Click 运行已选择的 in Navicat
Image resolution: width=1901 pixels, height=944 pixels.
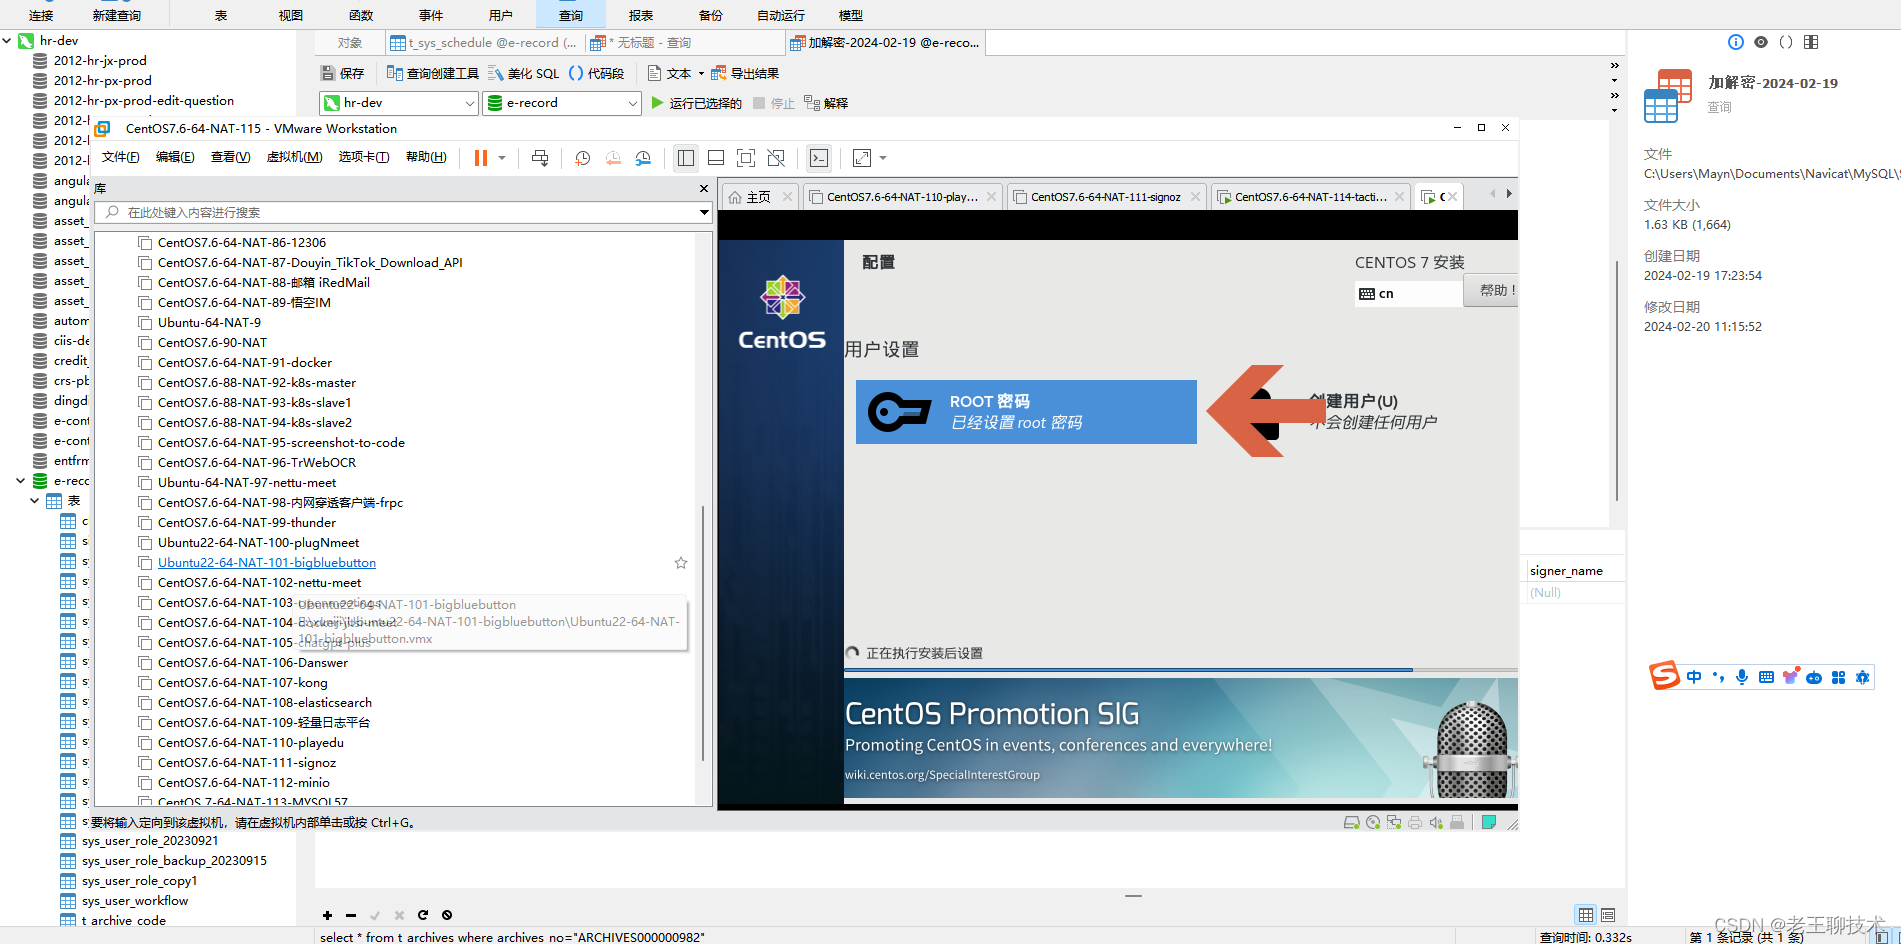click(696, 103)
